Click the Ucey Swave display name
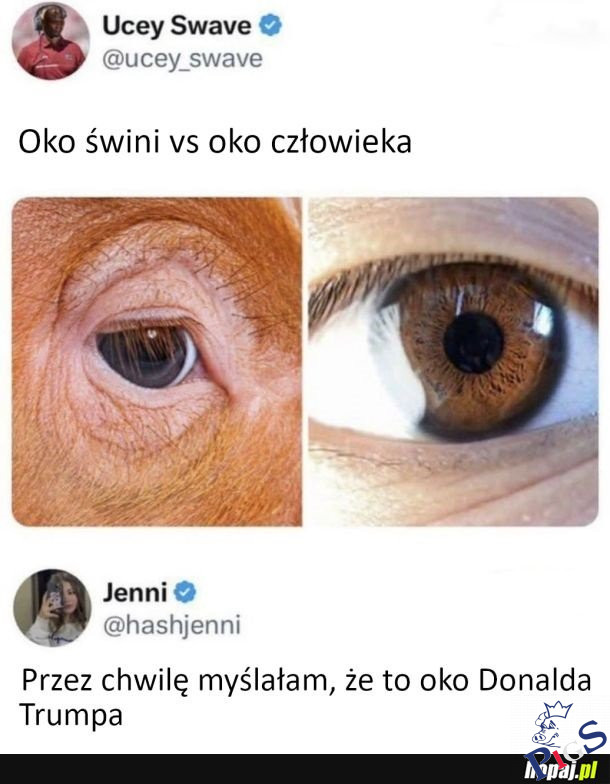Screen dimensions: 610x784 [177, 26]
